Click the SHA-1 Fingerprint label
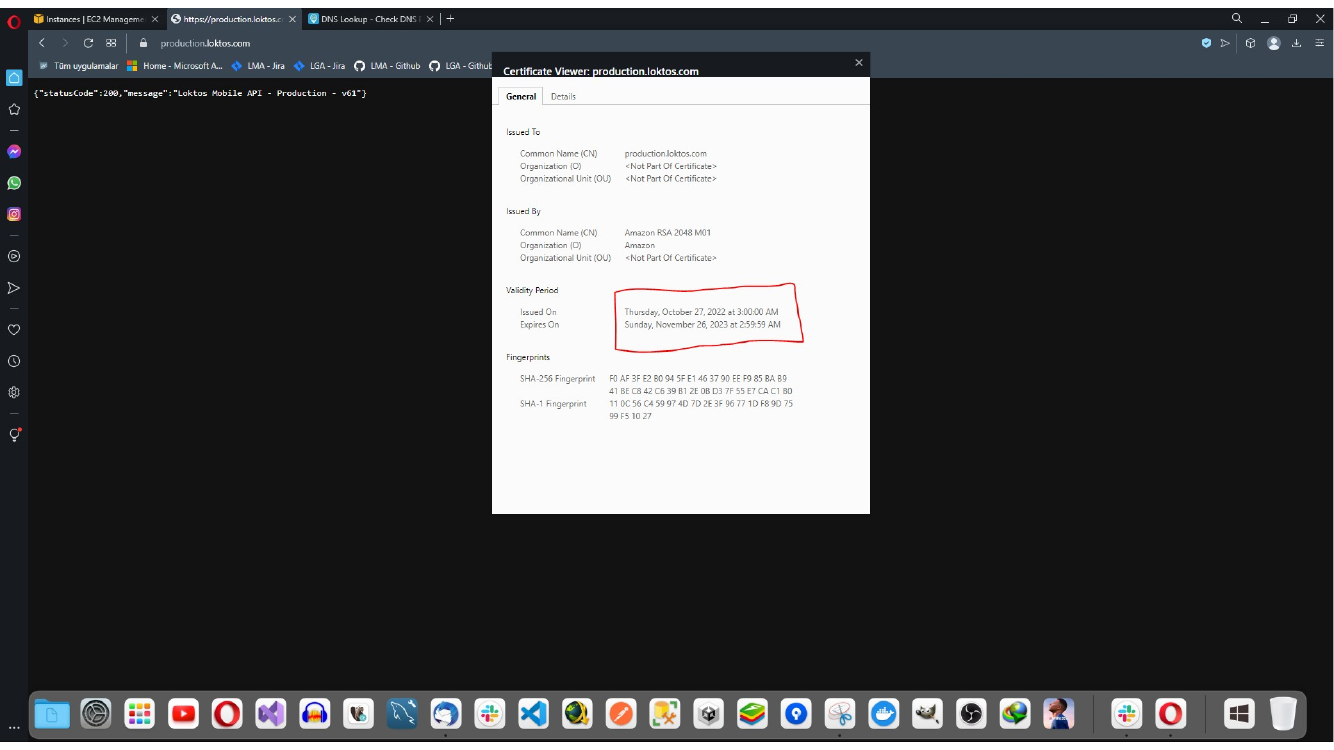 pos(553,404)
